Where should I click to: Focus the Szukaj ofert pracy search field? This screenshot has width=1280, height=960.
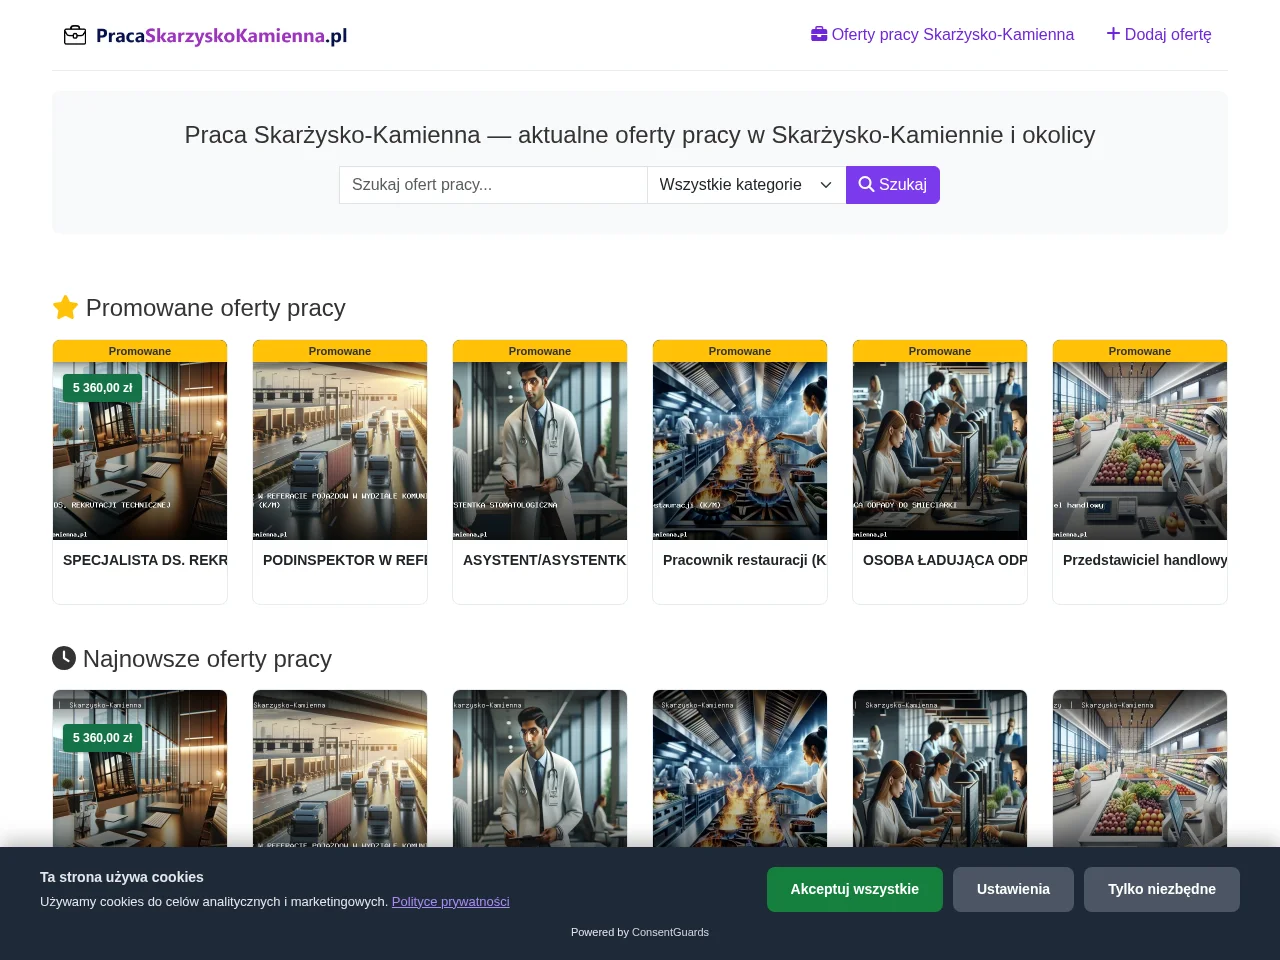click(x=493, y=185)
